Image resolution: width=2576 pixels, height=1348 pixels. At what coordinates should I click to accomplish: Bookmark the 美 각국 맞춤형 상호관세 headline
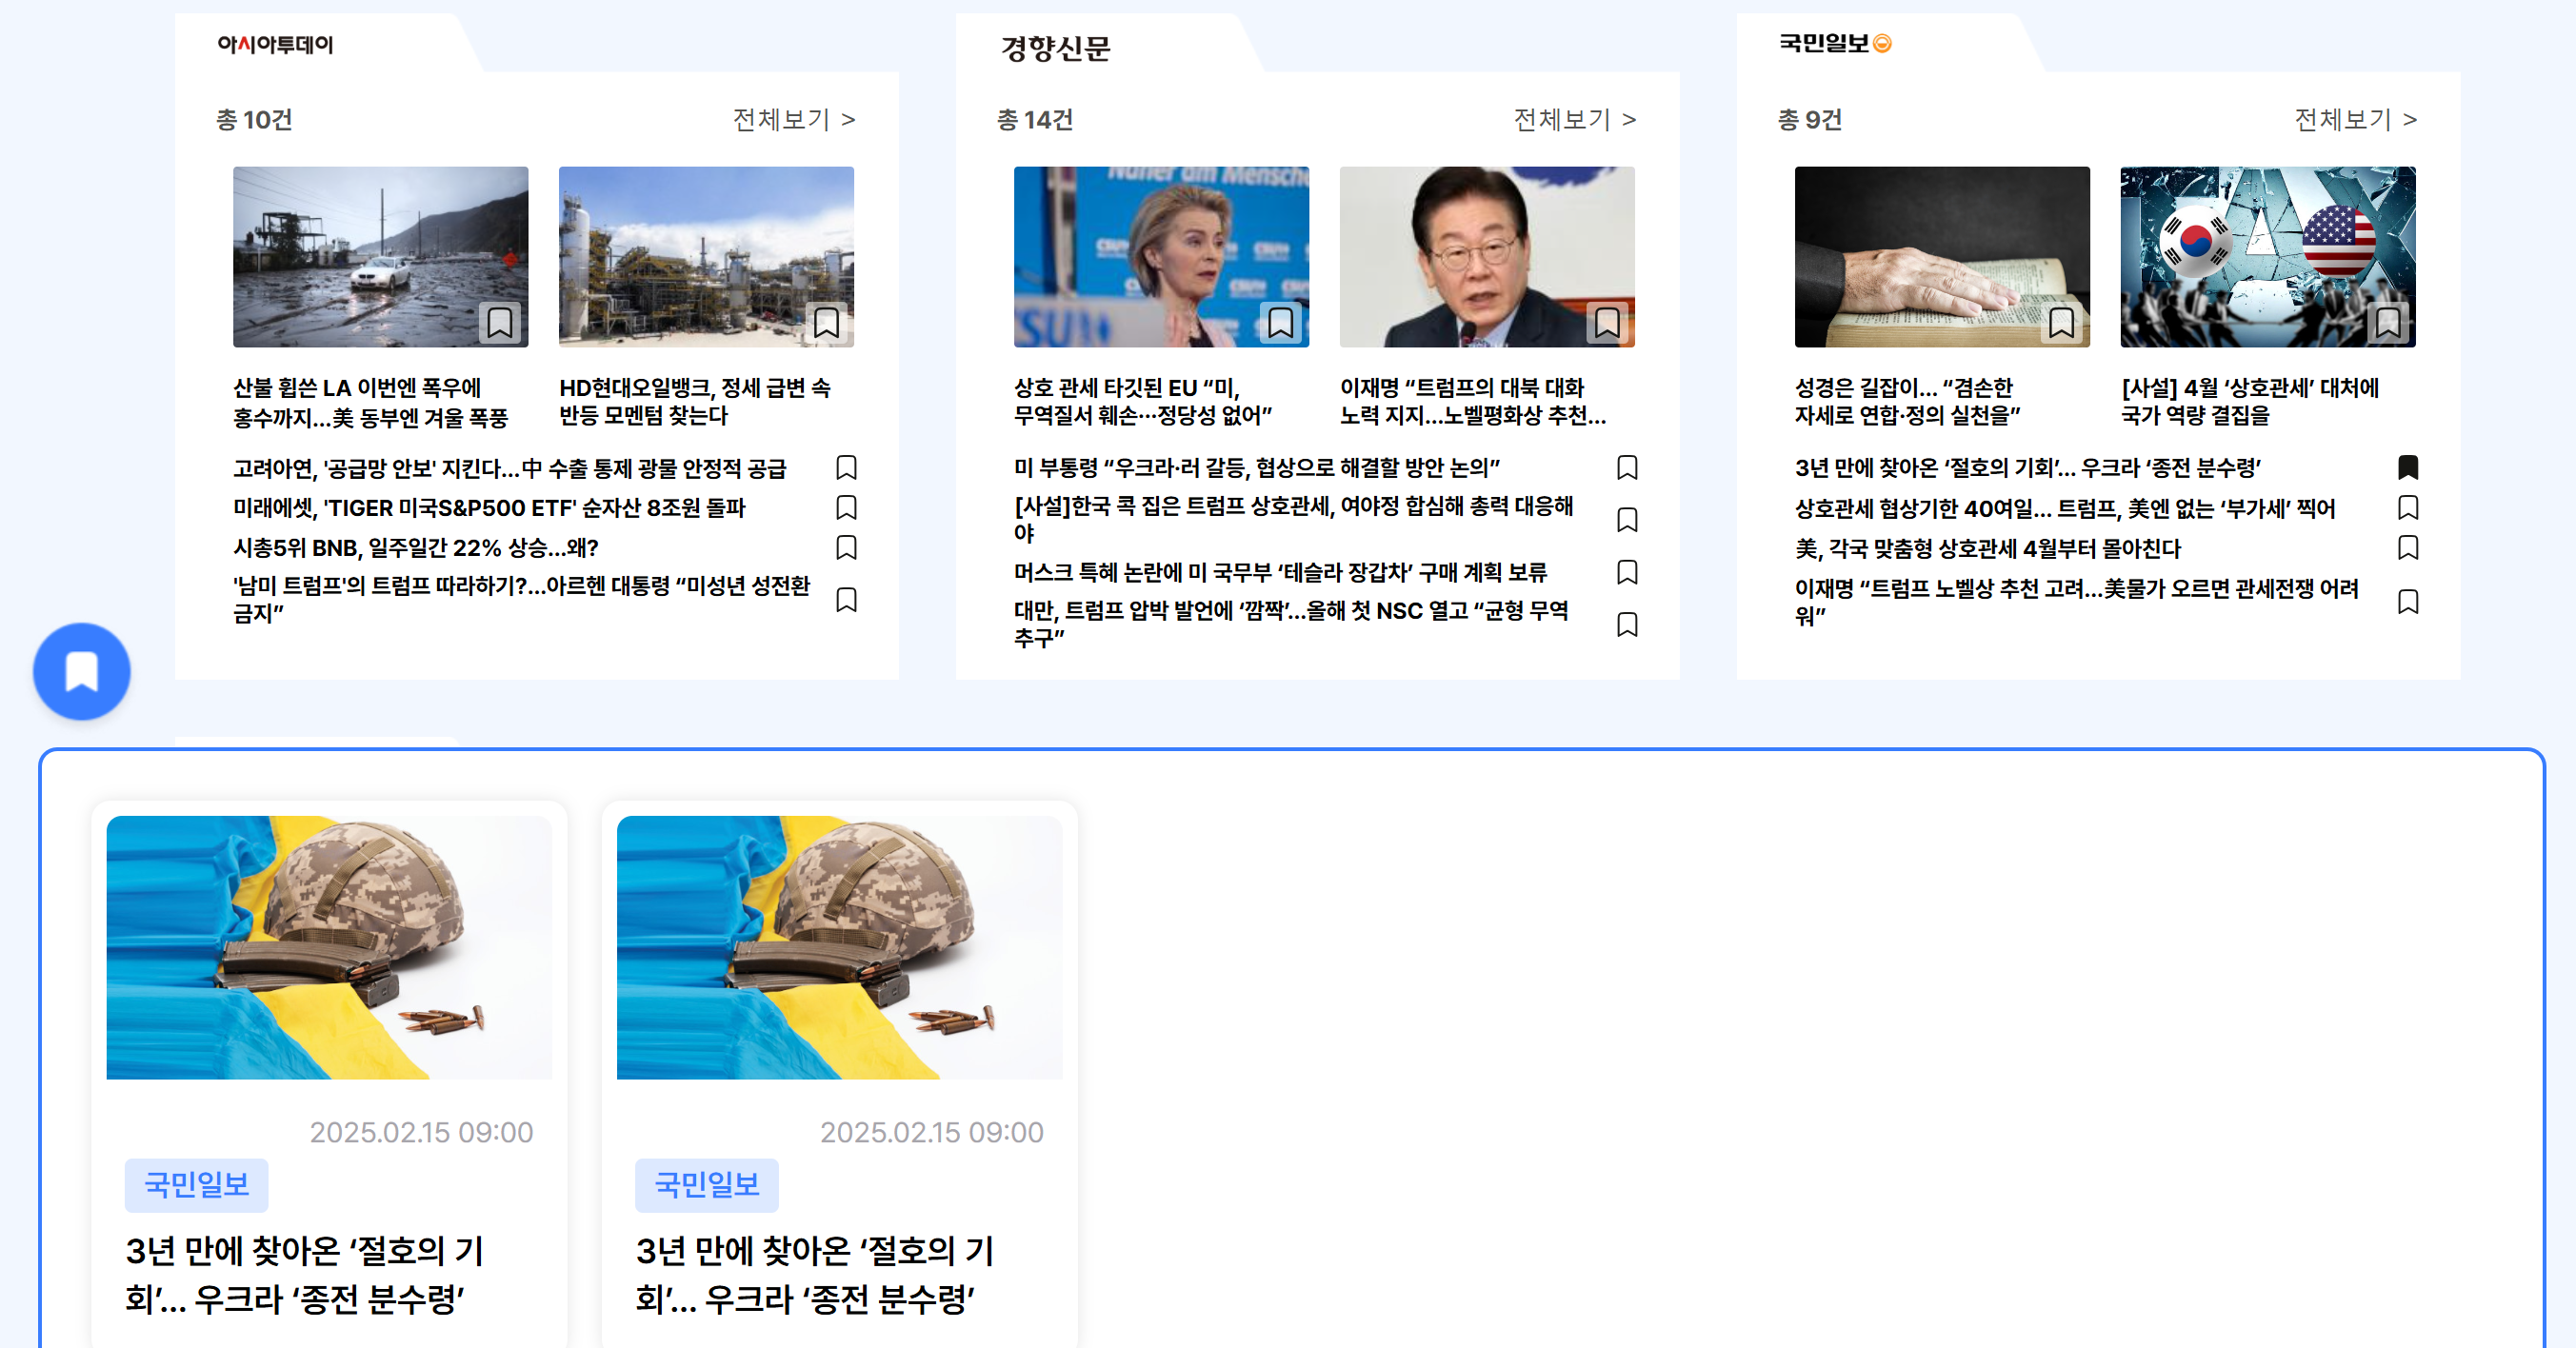tap(2408, 547)
